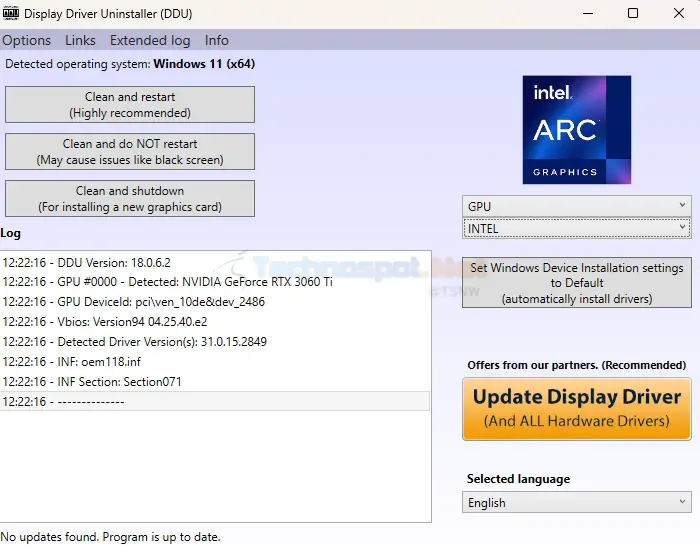Minimize the DDU window
Screen dimensions: 700x550
[x=588, y=13]
